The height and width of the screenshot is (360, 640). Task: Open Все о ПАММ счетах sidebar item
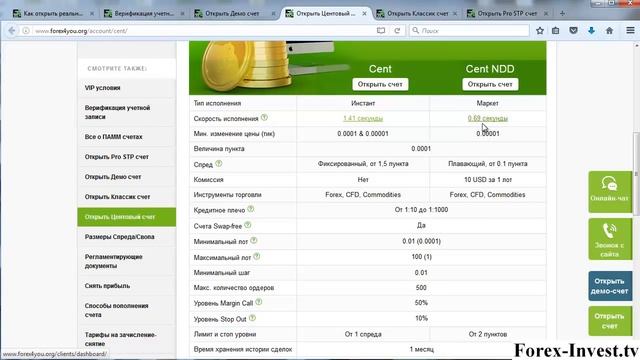coord(127,137)
